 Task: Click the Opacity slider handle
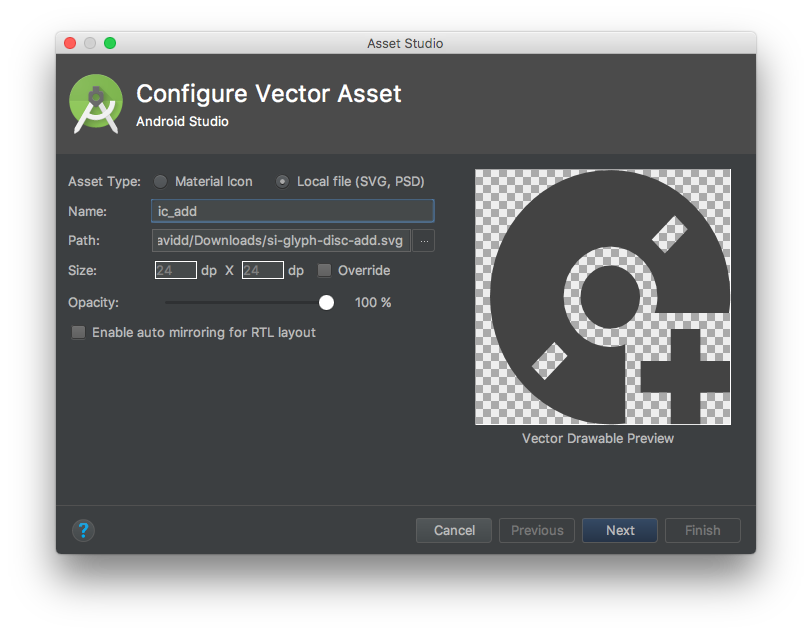click(326, 302)
